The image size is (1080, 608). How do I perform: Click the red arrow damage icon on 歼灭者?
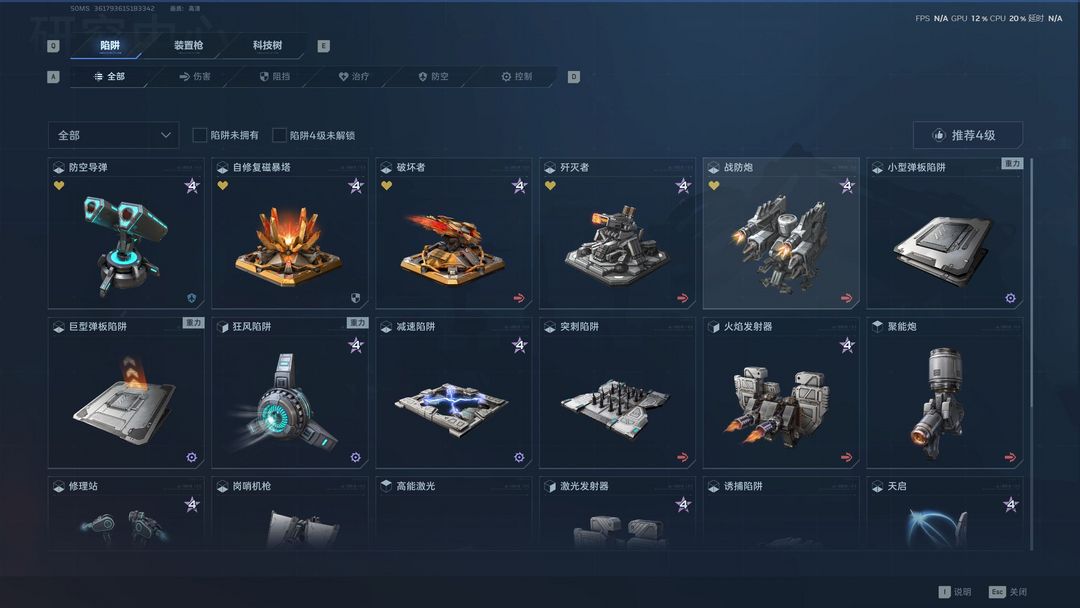683,298
